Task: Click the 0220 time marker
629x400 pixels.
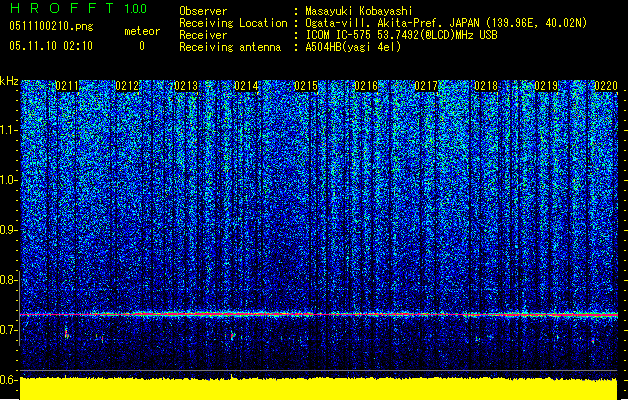Action: click(x=606, y=86)
